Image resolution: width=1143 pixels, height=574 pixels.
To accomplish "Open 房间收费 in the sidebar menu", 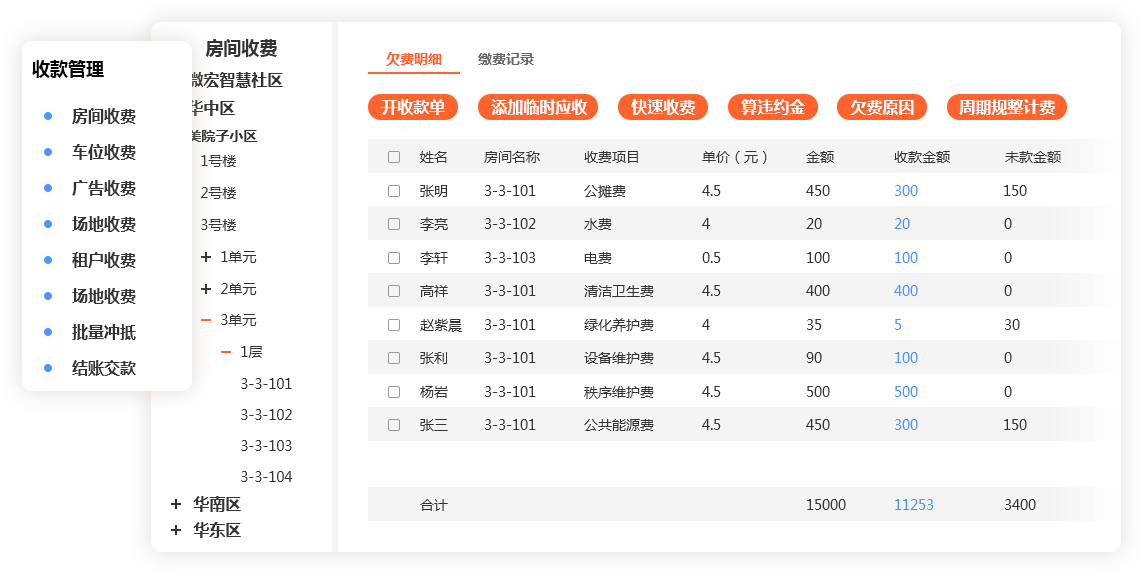I will coord(103,116).
